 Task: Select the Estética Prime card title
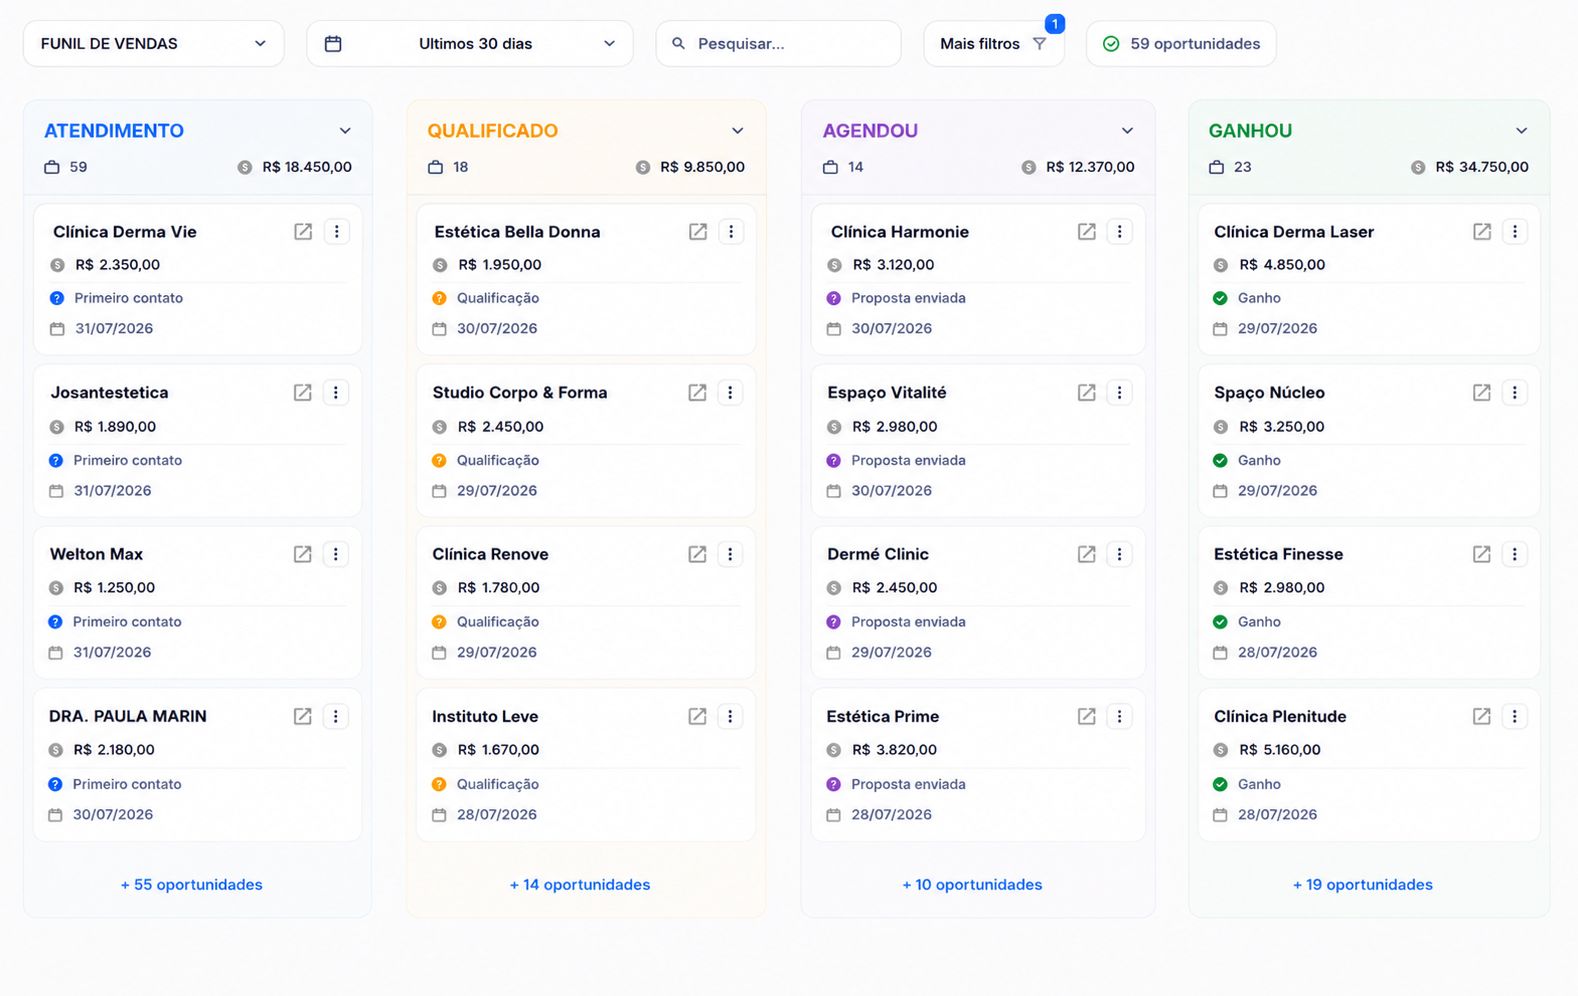click(883, 716)
